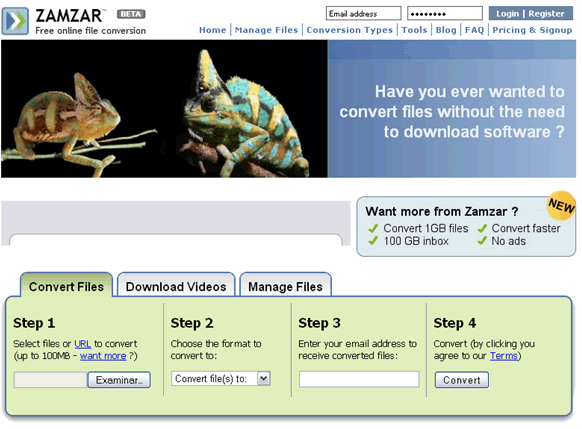The width and height of the screenshot is (582, 429).
Task: Click the Examinar browse button
Action: pos(119,380)
